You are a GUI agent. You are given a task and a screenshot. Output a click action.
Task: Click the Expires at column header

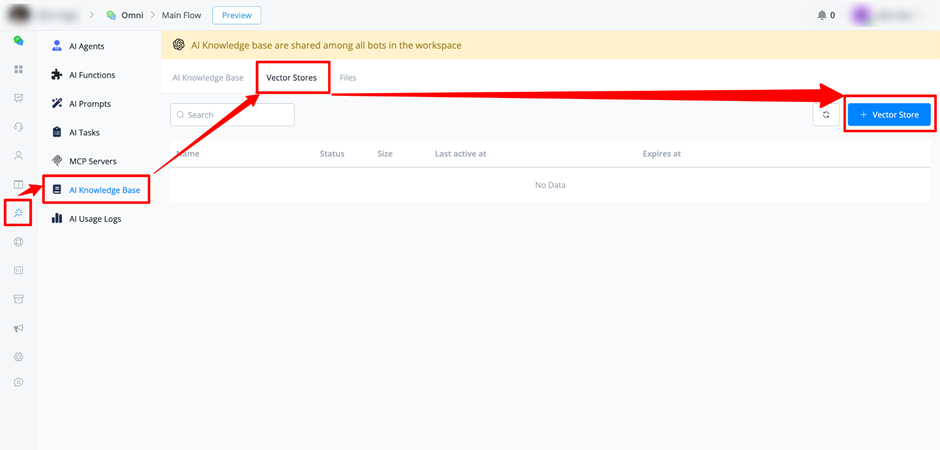coord(662,154)
